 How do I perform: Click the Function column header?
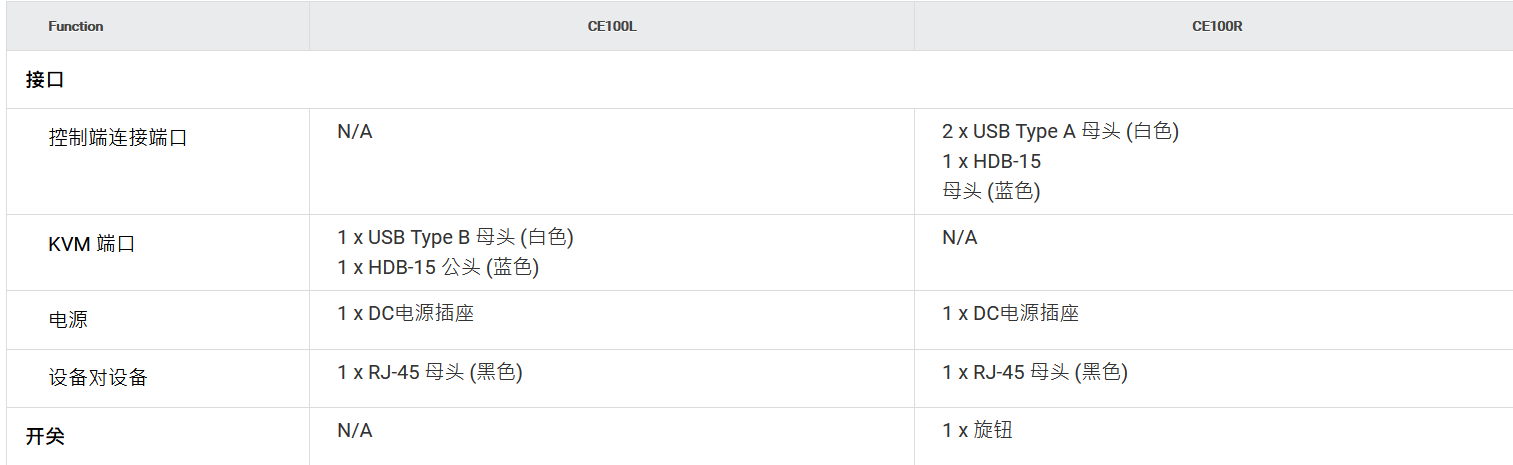76,27
